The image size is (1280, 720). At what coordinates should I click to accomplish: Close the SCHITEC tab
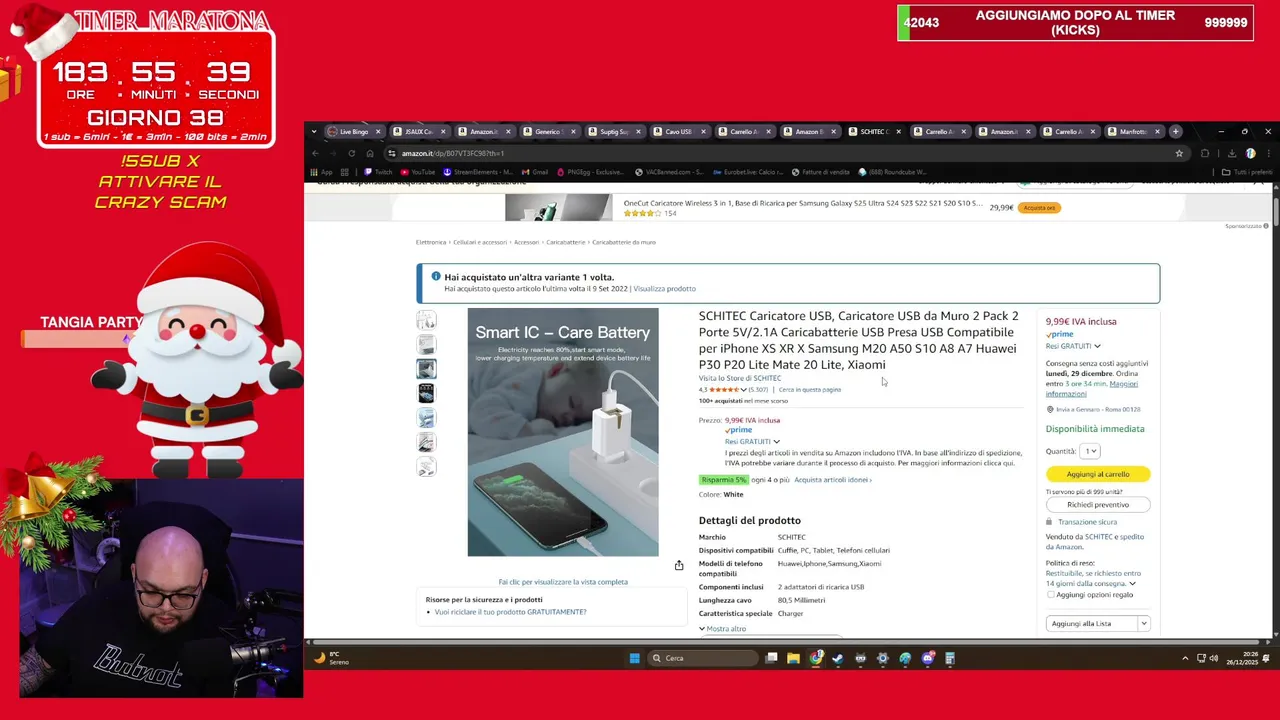point(898,131)
